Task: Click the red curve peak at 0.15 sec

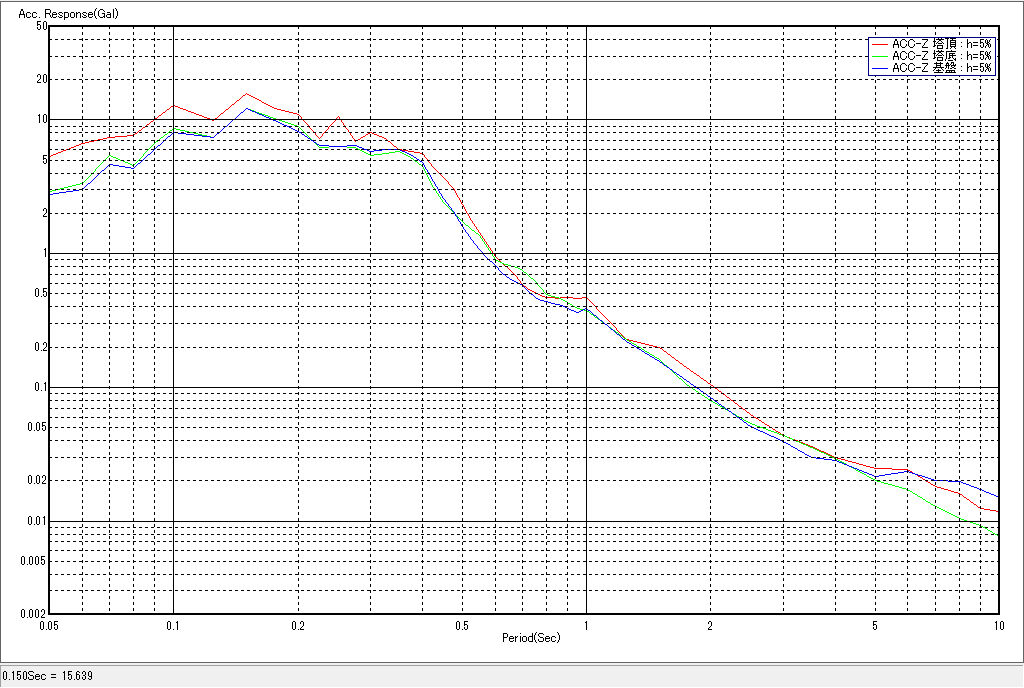Action: 246,94
